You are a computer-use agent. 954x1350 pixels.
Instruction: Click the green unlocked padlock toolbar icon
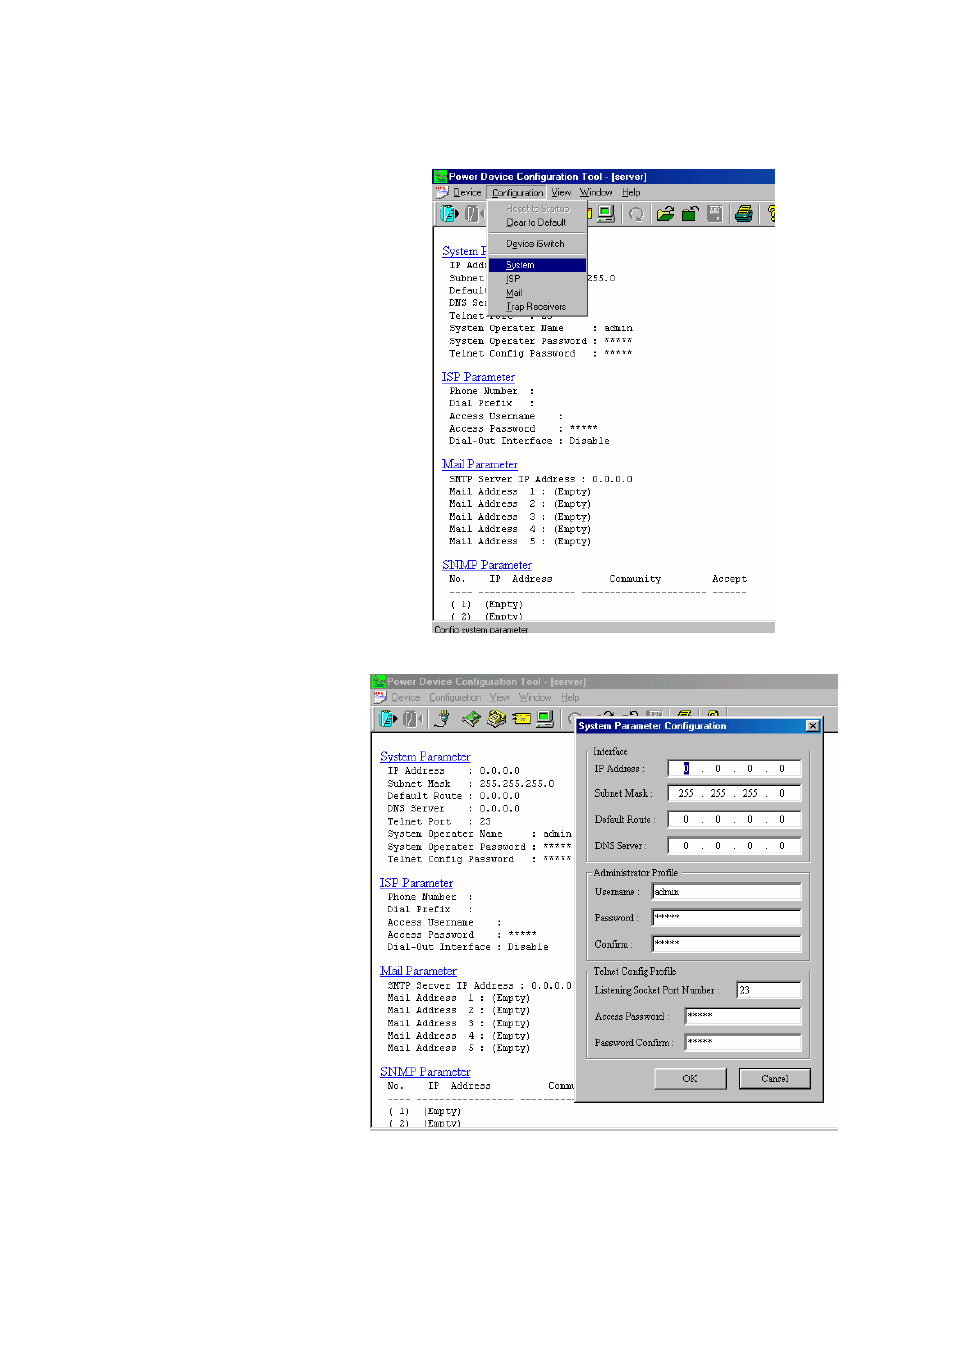tap(690, 214)
